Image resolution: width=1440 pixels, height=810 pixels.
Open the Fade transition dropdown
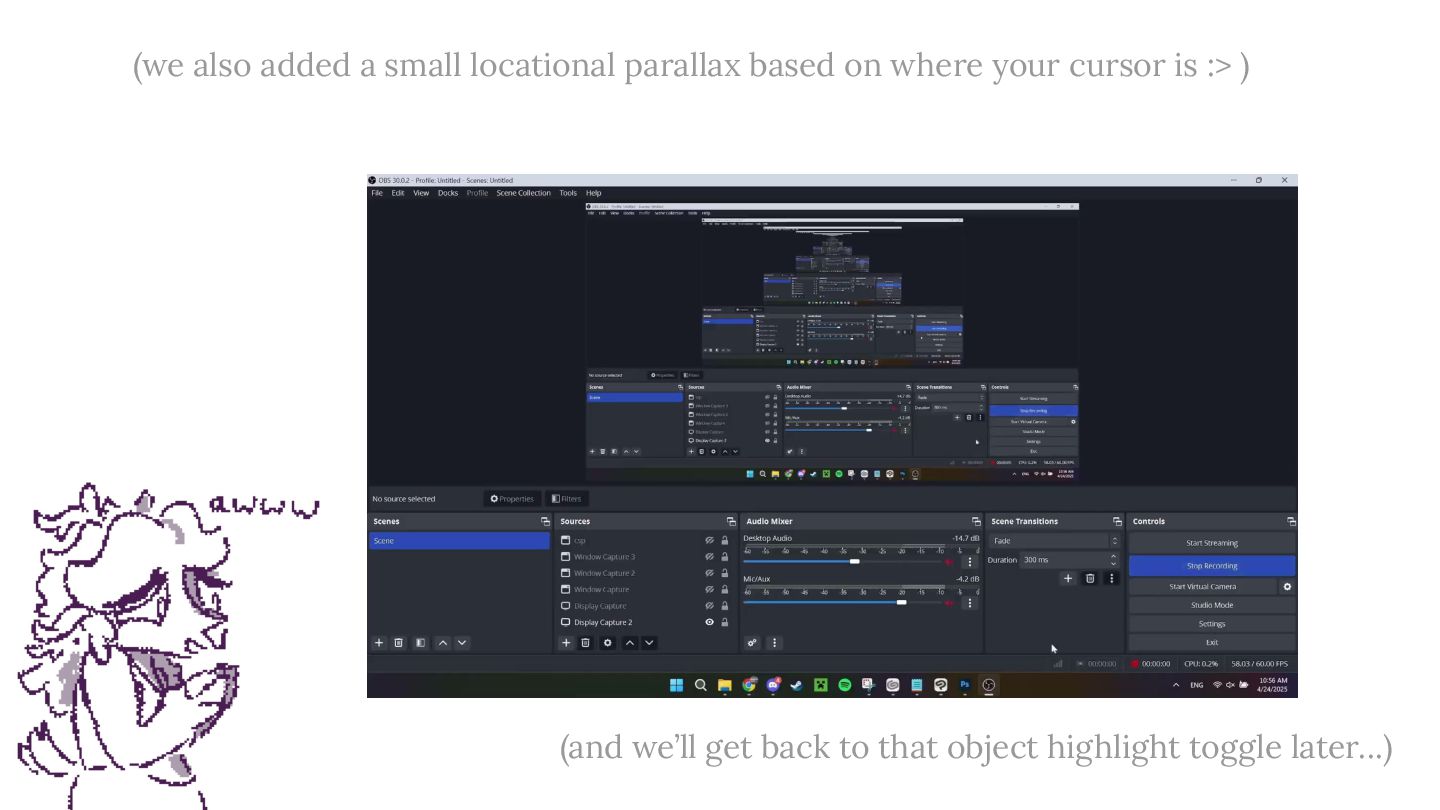(x=1054, y=541)
